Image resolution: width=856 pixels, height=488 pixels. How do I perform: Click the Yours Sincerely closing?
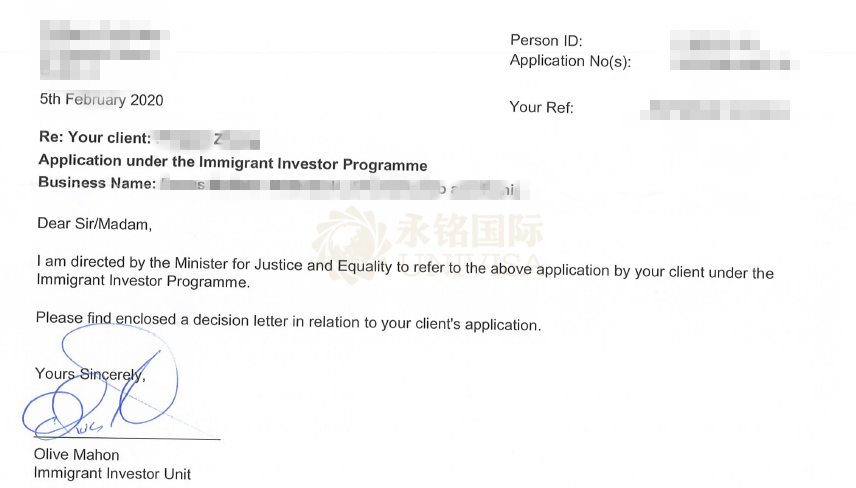[x=90, y=374]
